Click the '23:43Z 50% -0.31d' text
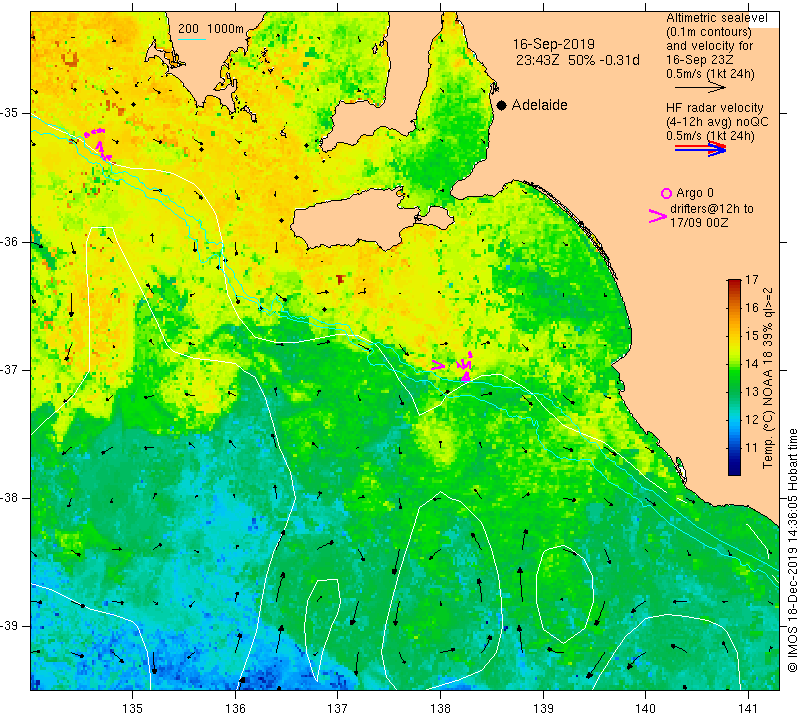 click(x=578, y=60)
